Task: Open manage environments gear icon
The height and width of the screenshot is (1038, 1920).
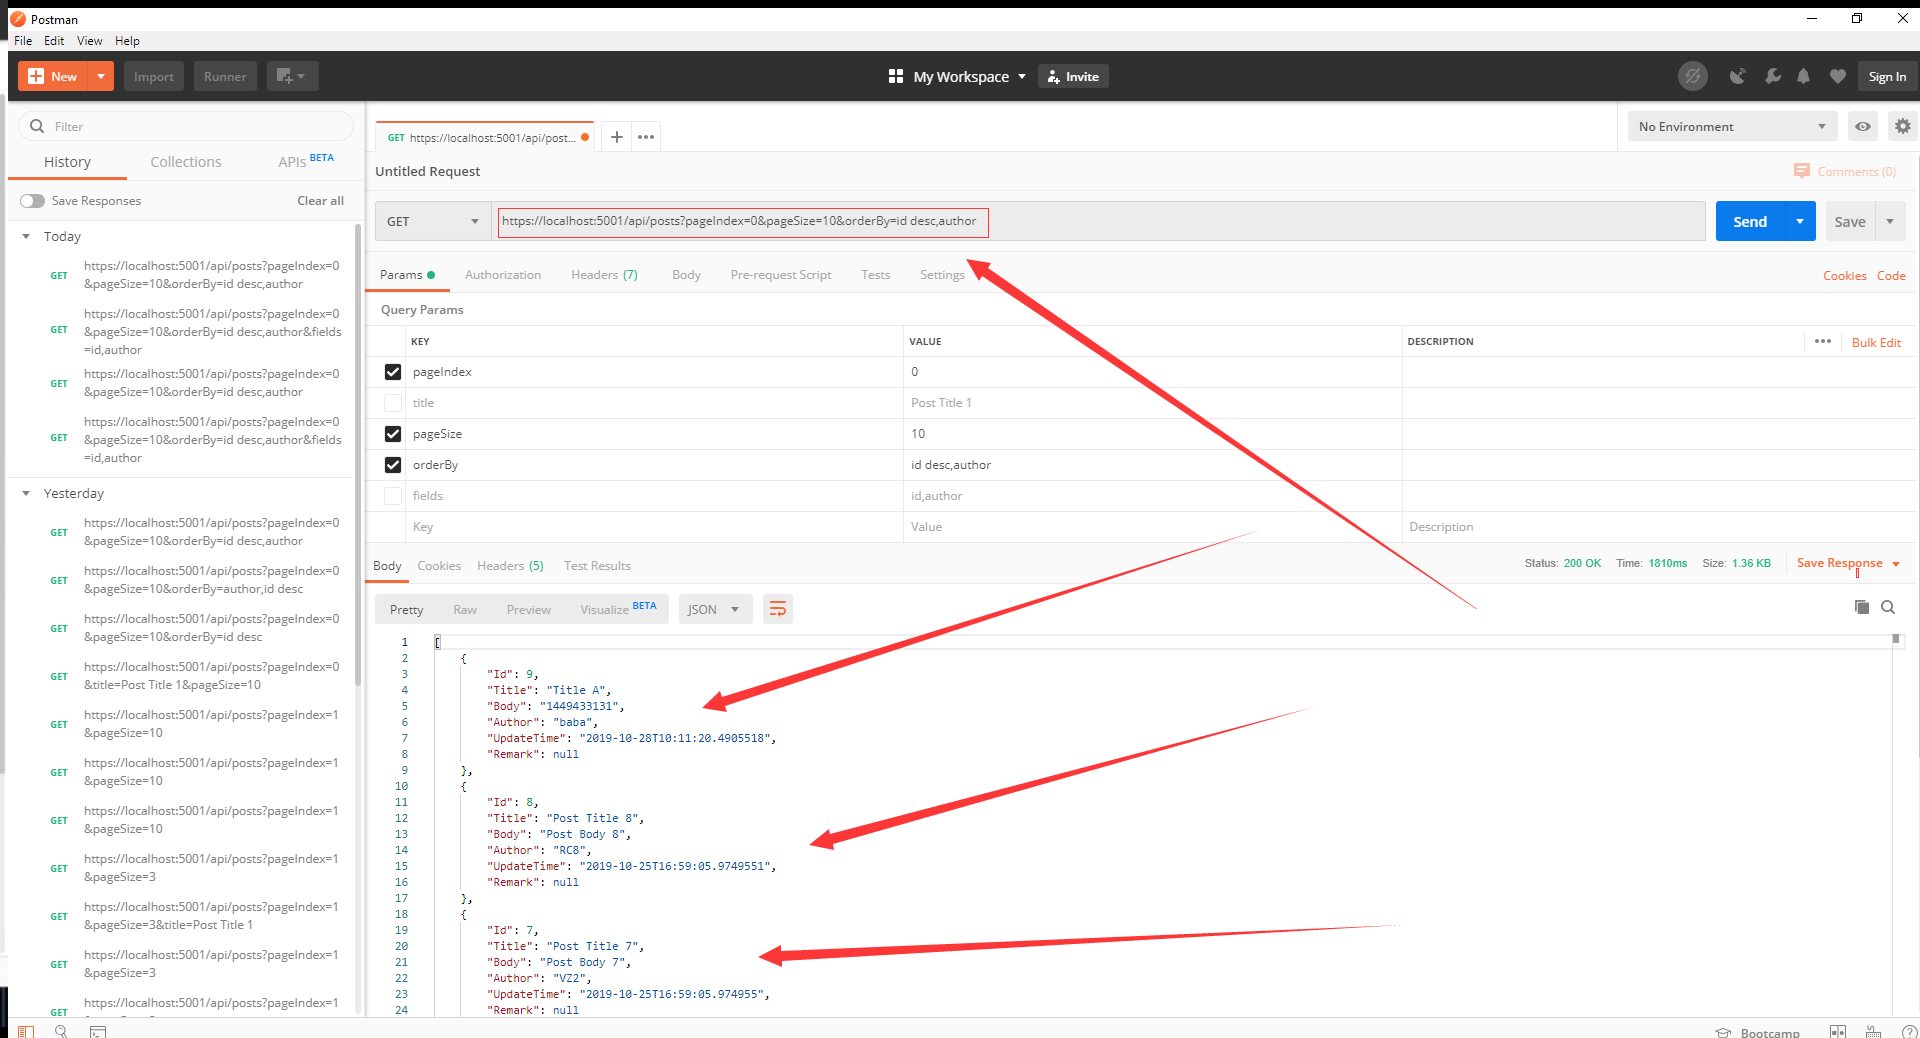Action: click(1902, 126)
